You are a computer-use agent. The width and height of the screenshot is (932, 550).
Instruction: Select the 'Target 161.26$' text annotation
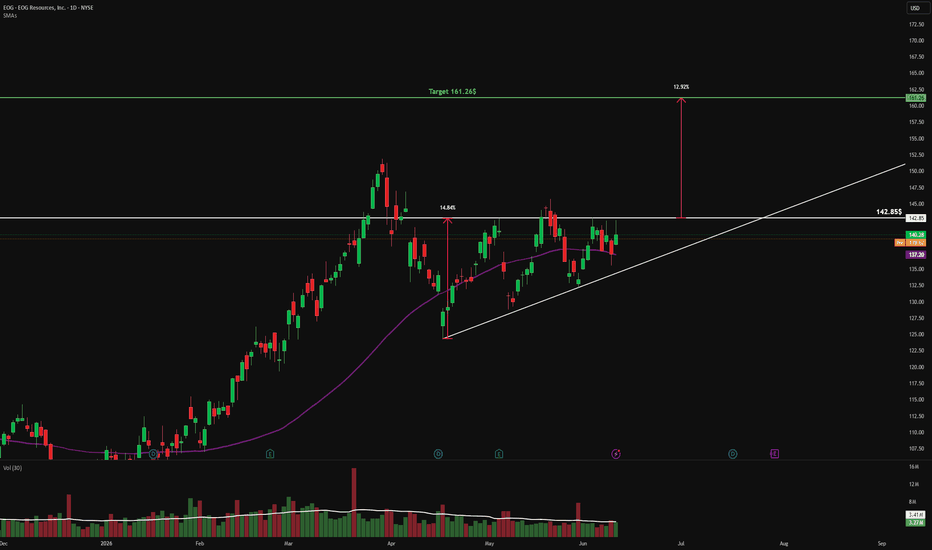coord(452,92)
